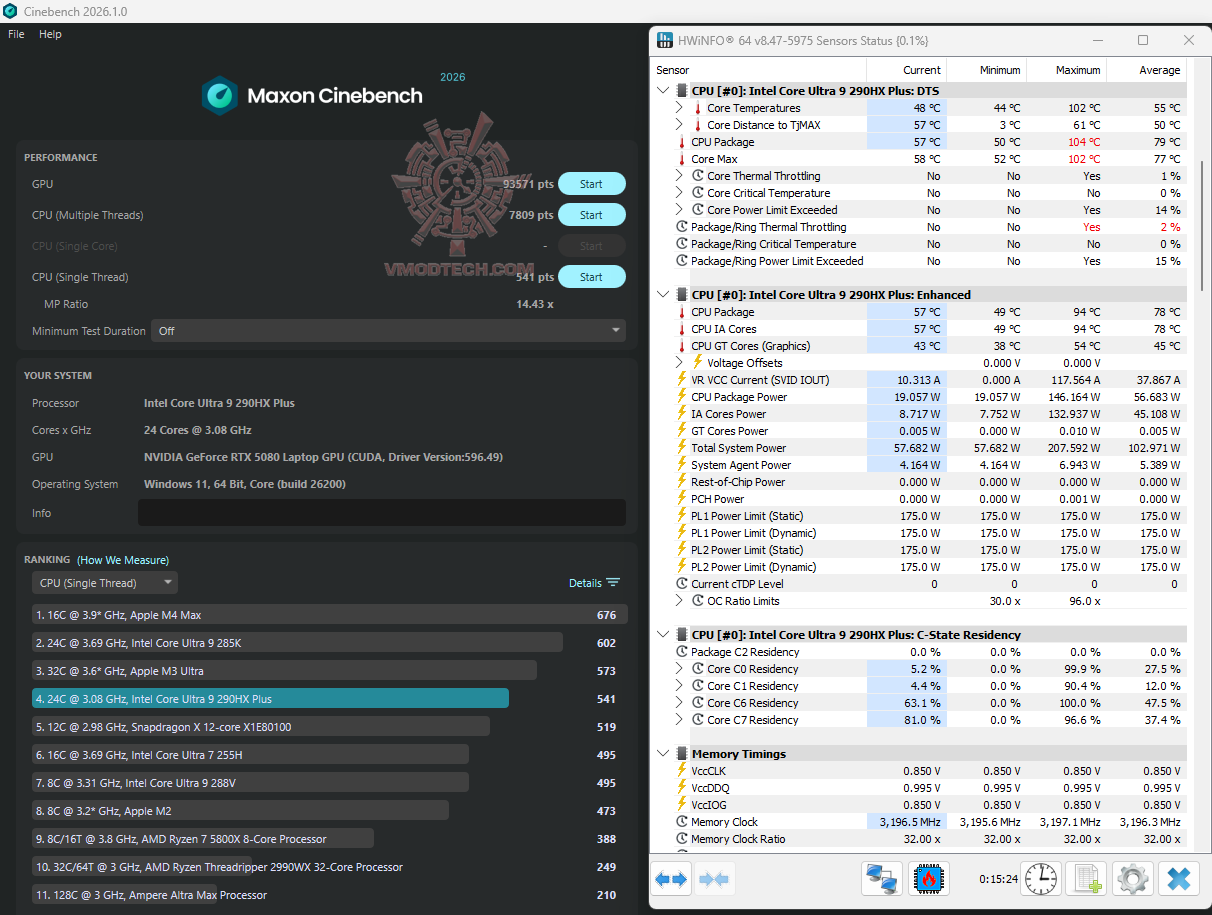Collapse the CPU DTS sensor group
This screenshot has width=1212, height=915.
(664, 91)
